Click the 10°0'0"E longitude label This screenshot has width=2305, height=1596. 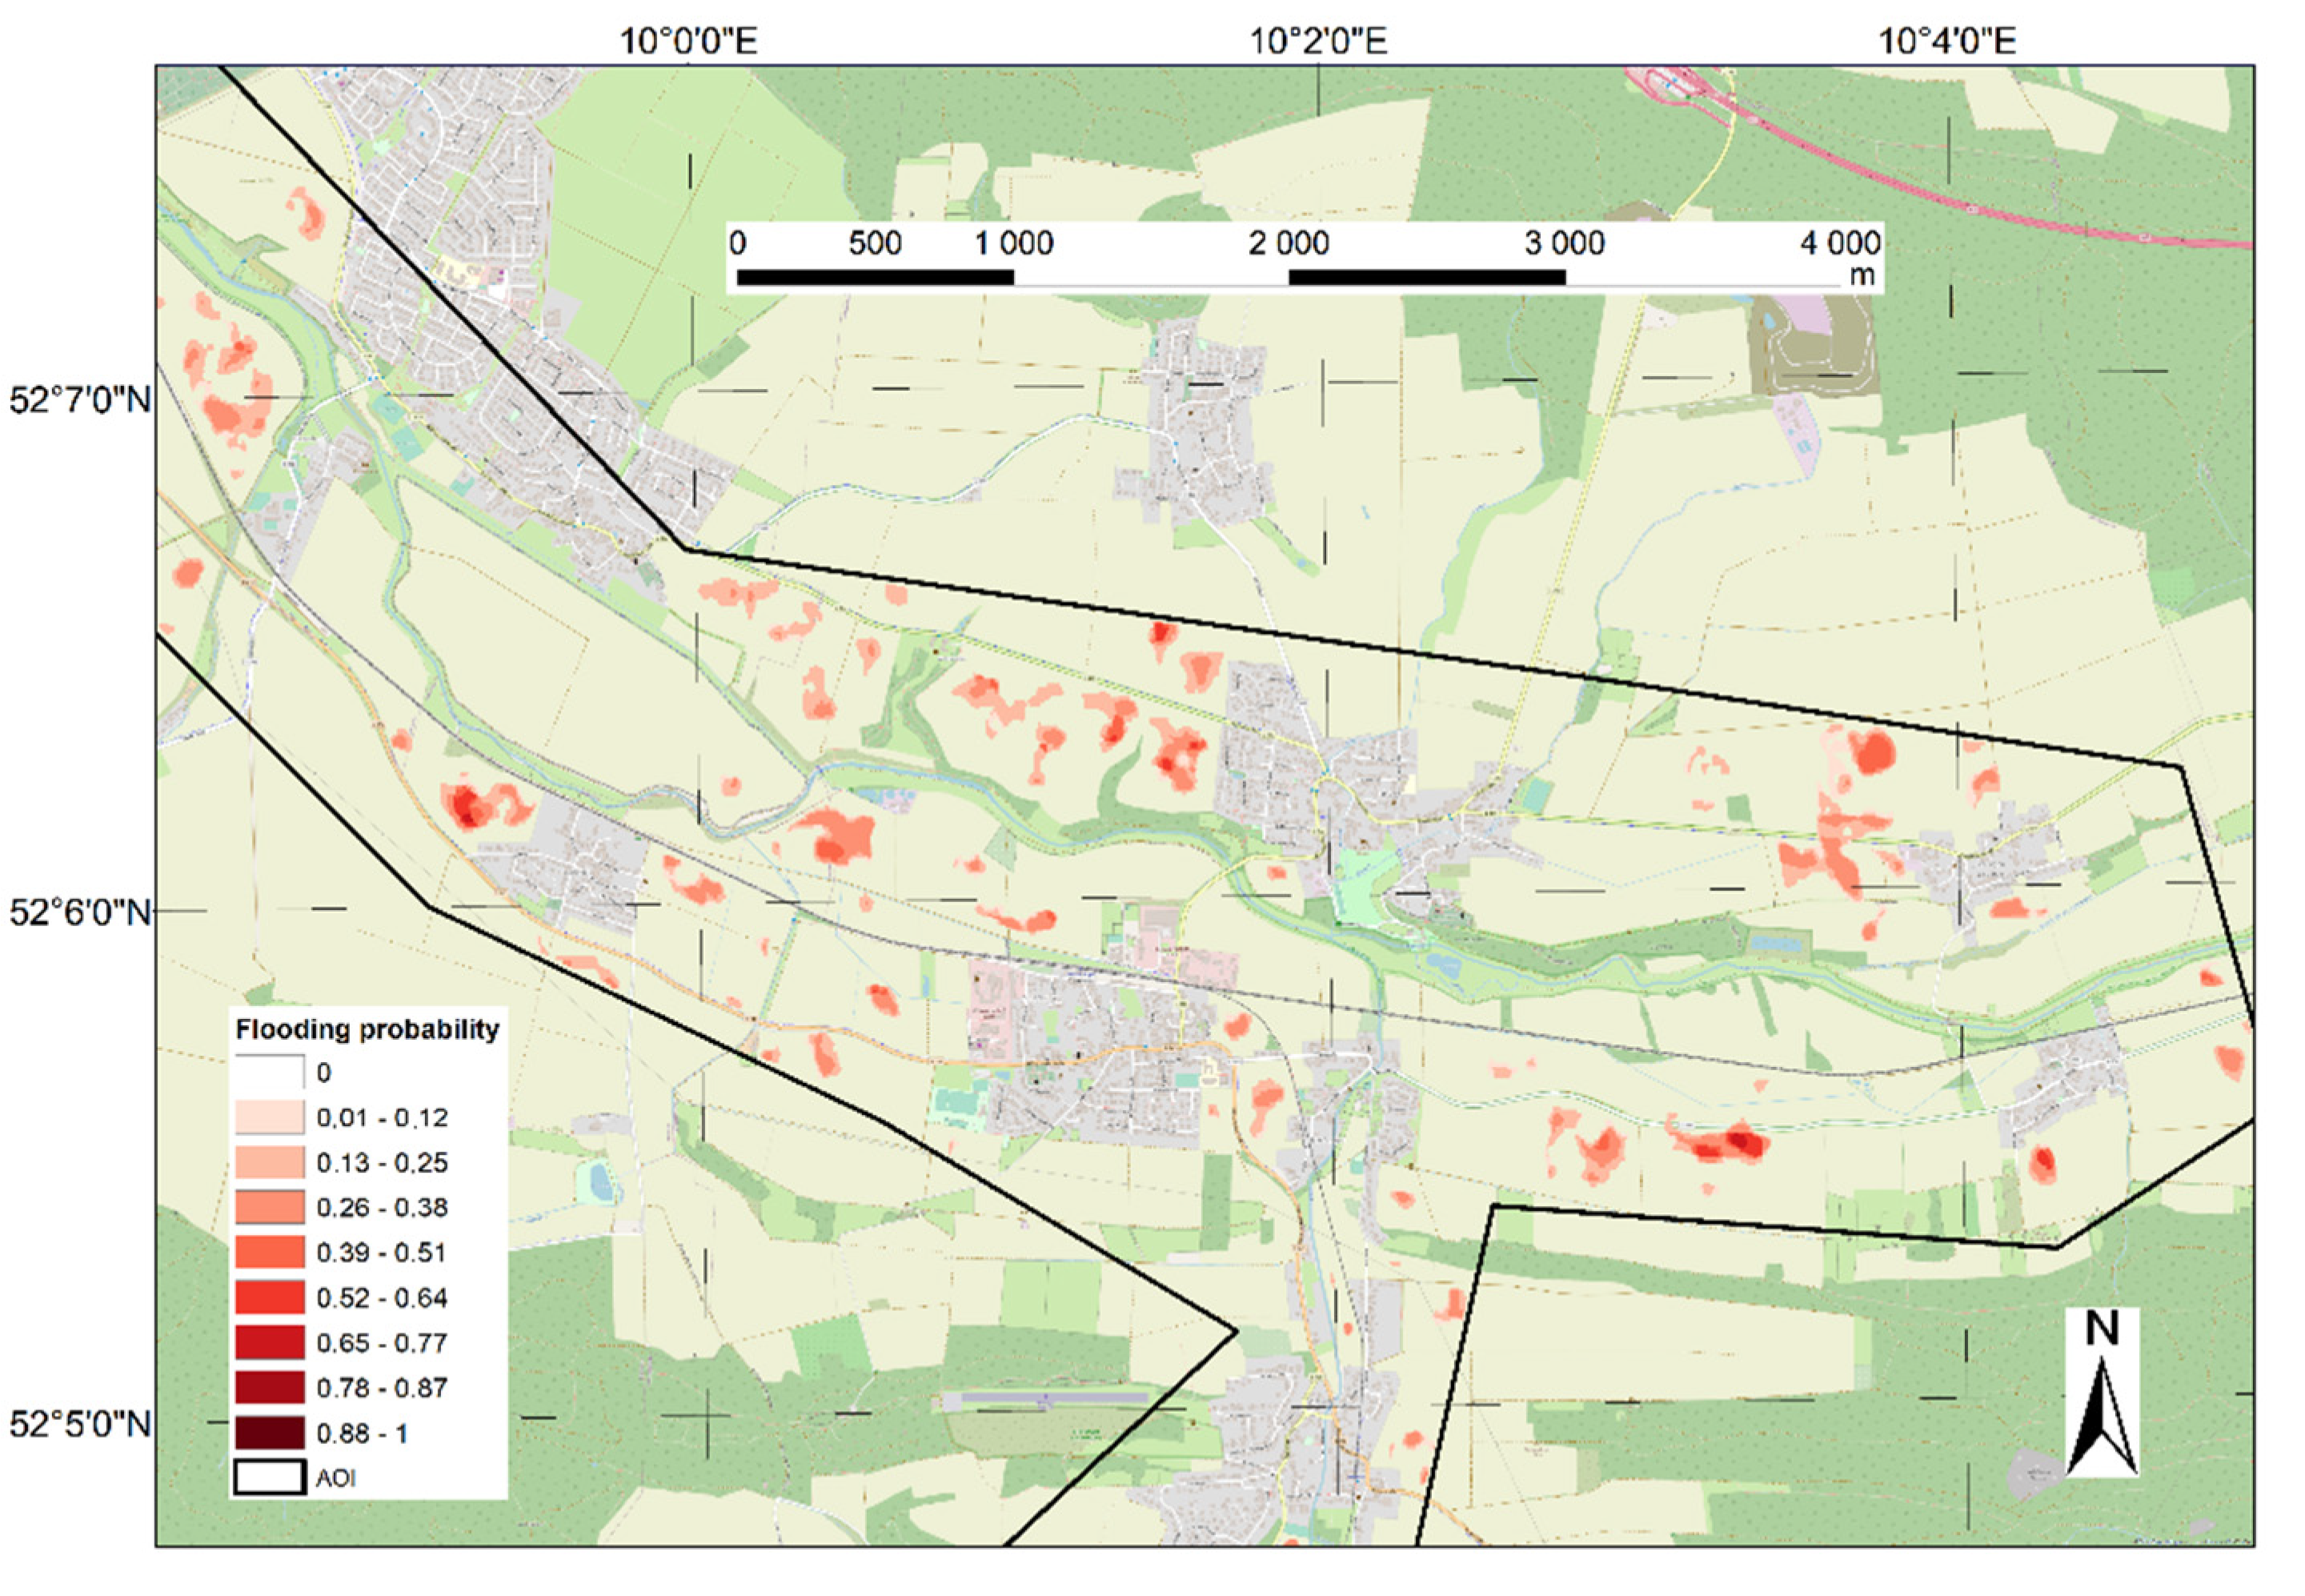[688, 41]
